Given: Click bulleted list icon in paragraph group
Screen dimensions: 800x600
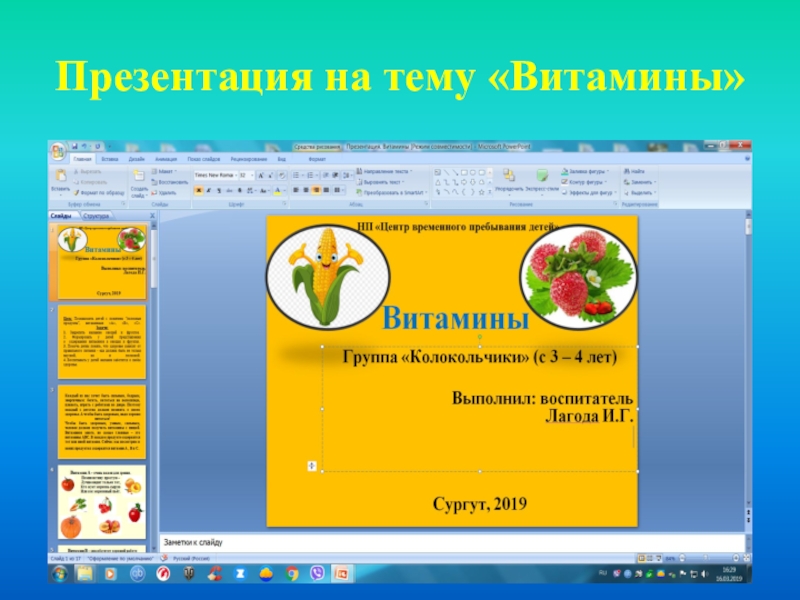Looking at the screenshot, I should pyautogui.click(x=297, y=176).
